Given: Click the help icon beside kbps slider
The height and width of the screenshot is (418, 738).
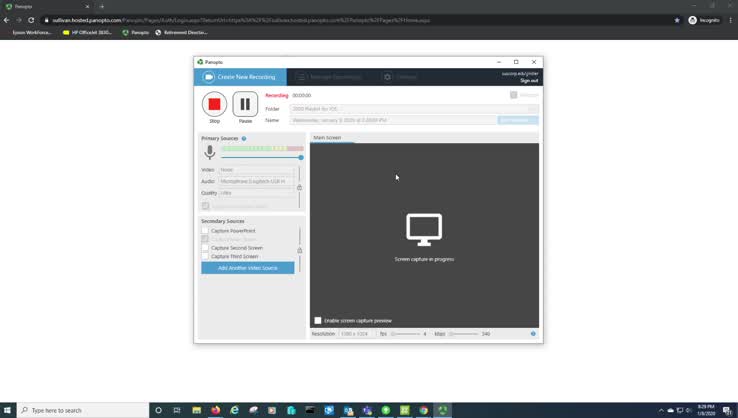Looking at the screenshot, I should point(533,334).
